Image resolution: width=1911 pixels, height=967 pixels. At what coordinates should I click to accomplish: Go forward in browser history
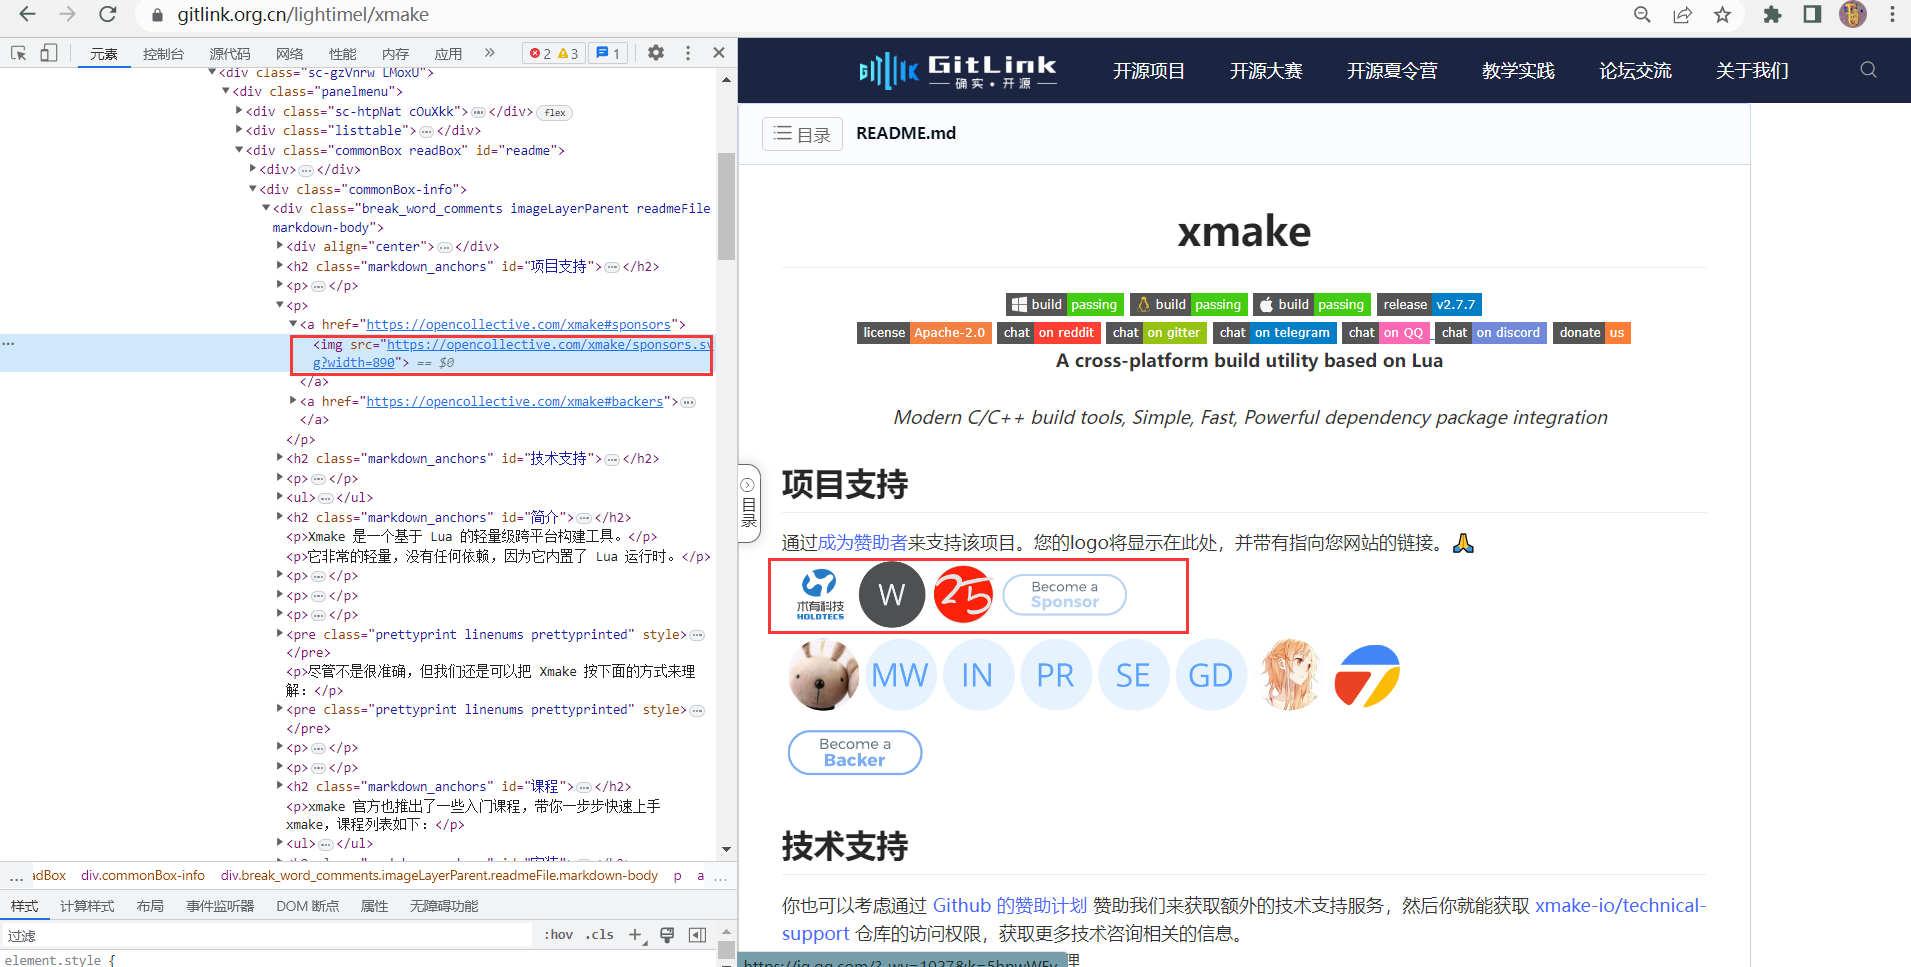[x=67, y=14]
